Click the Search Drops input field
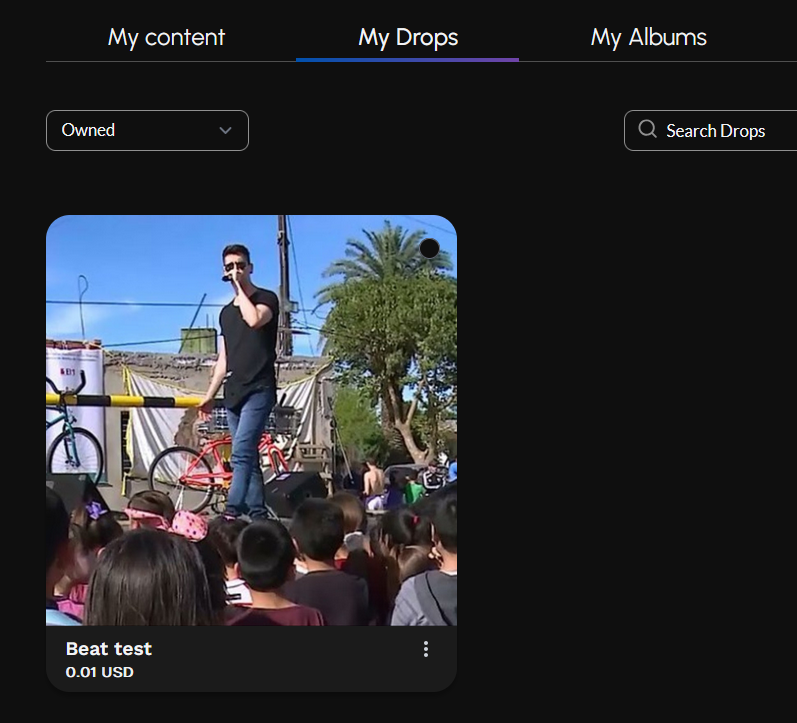The height and width of the screenshot is (723, 797). (711, 131)
